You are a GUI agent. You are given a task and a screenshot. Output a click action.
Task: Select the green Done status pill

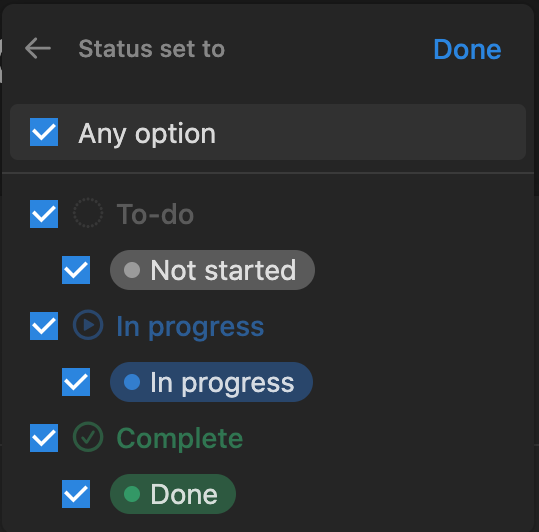pyautogui.click(x=173, y=494)
